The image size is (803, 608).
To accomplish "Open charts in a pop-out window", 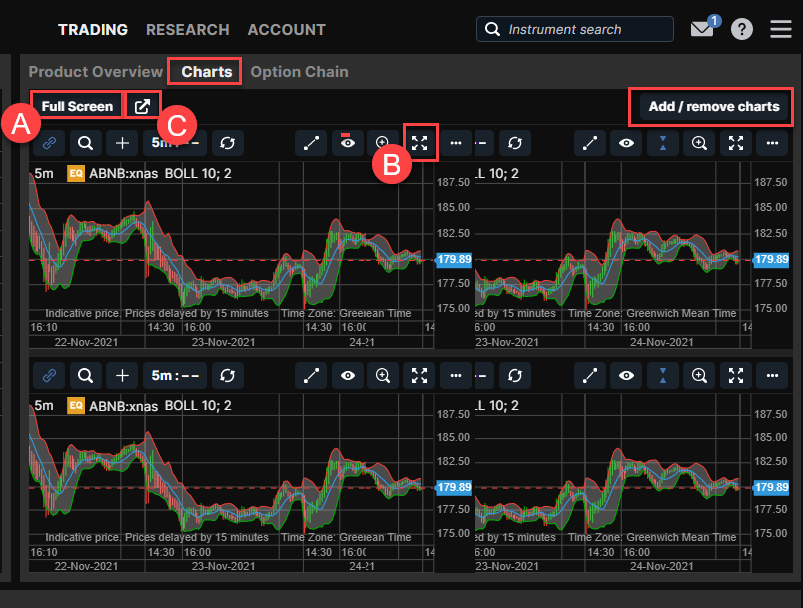I will (x=142, y=106).
